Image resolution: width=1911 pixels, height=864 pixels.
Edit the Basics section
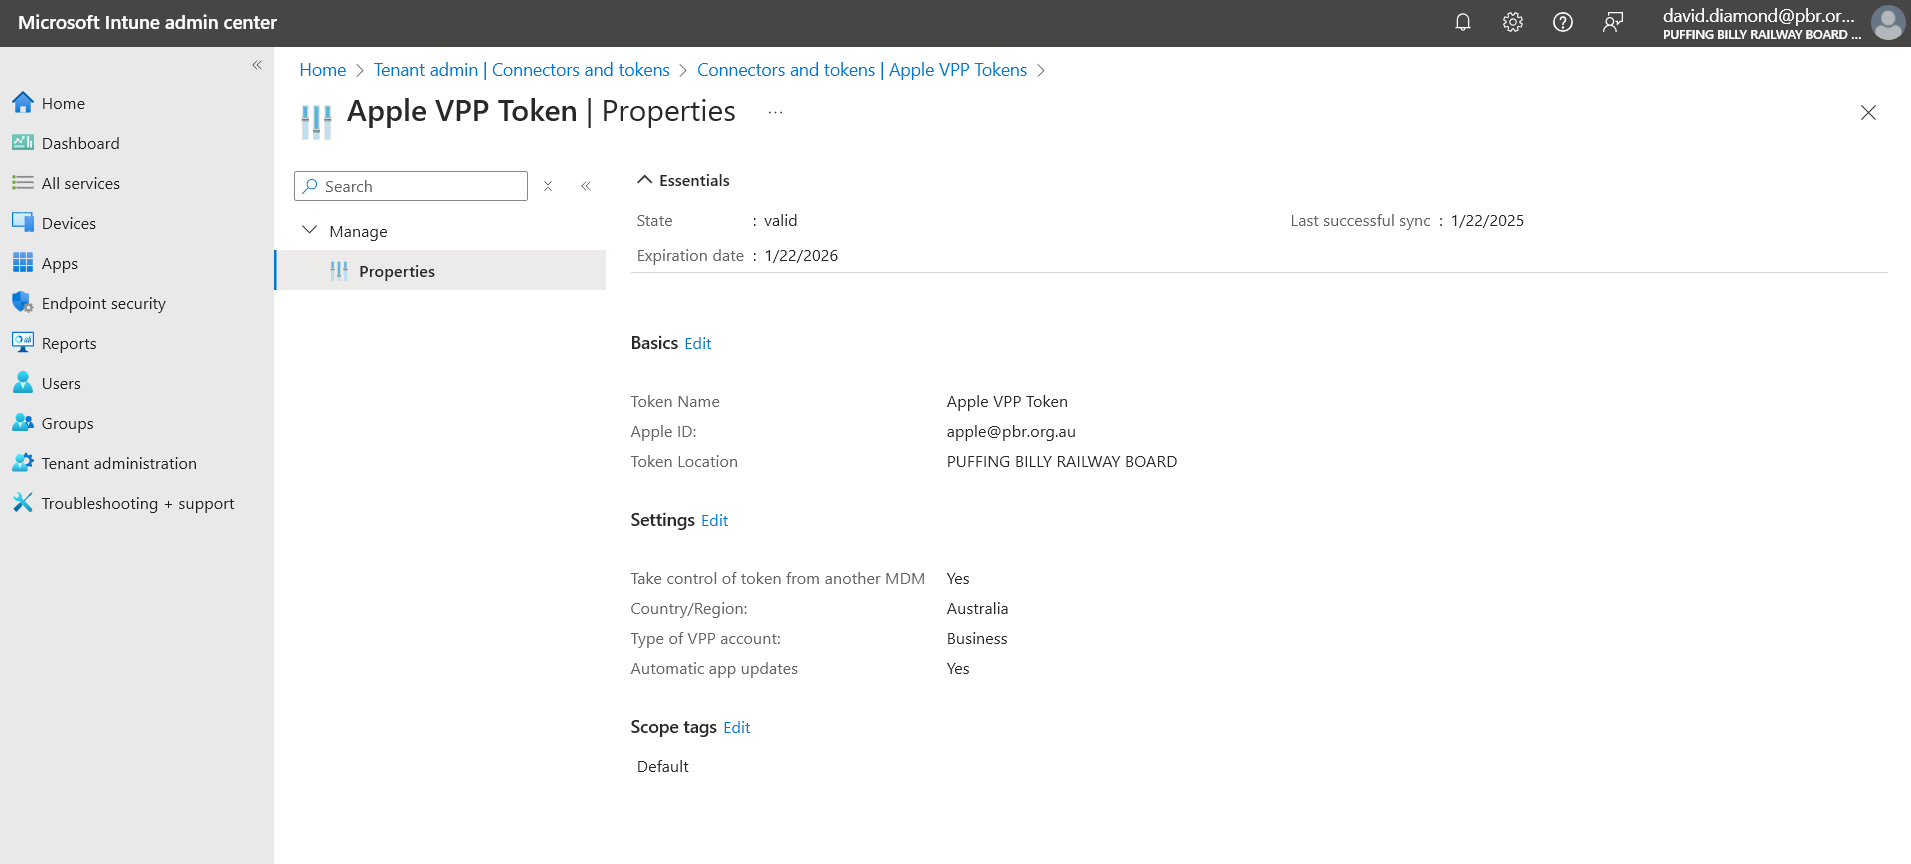click(698, 343)
